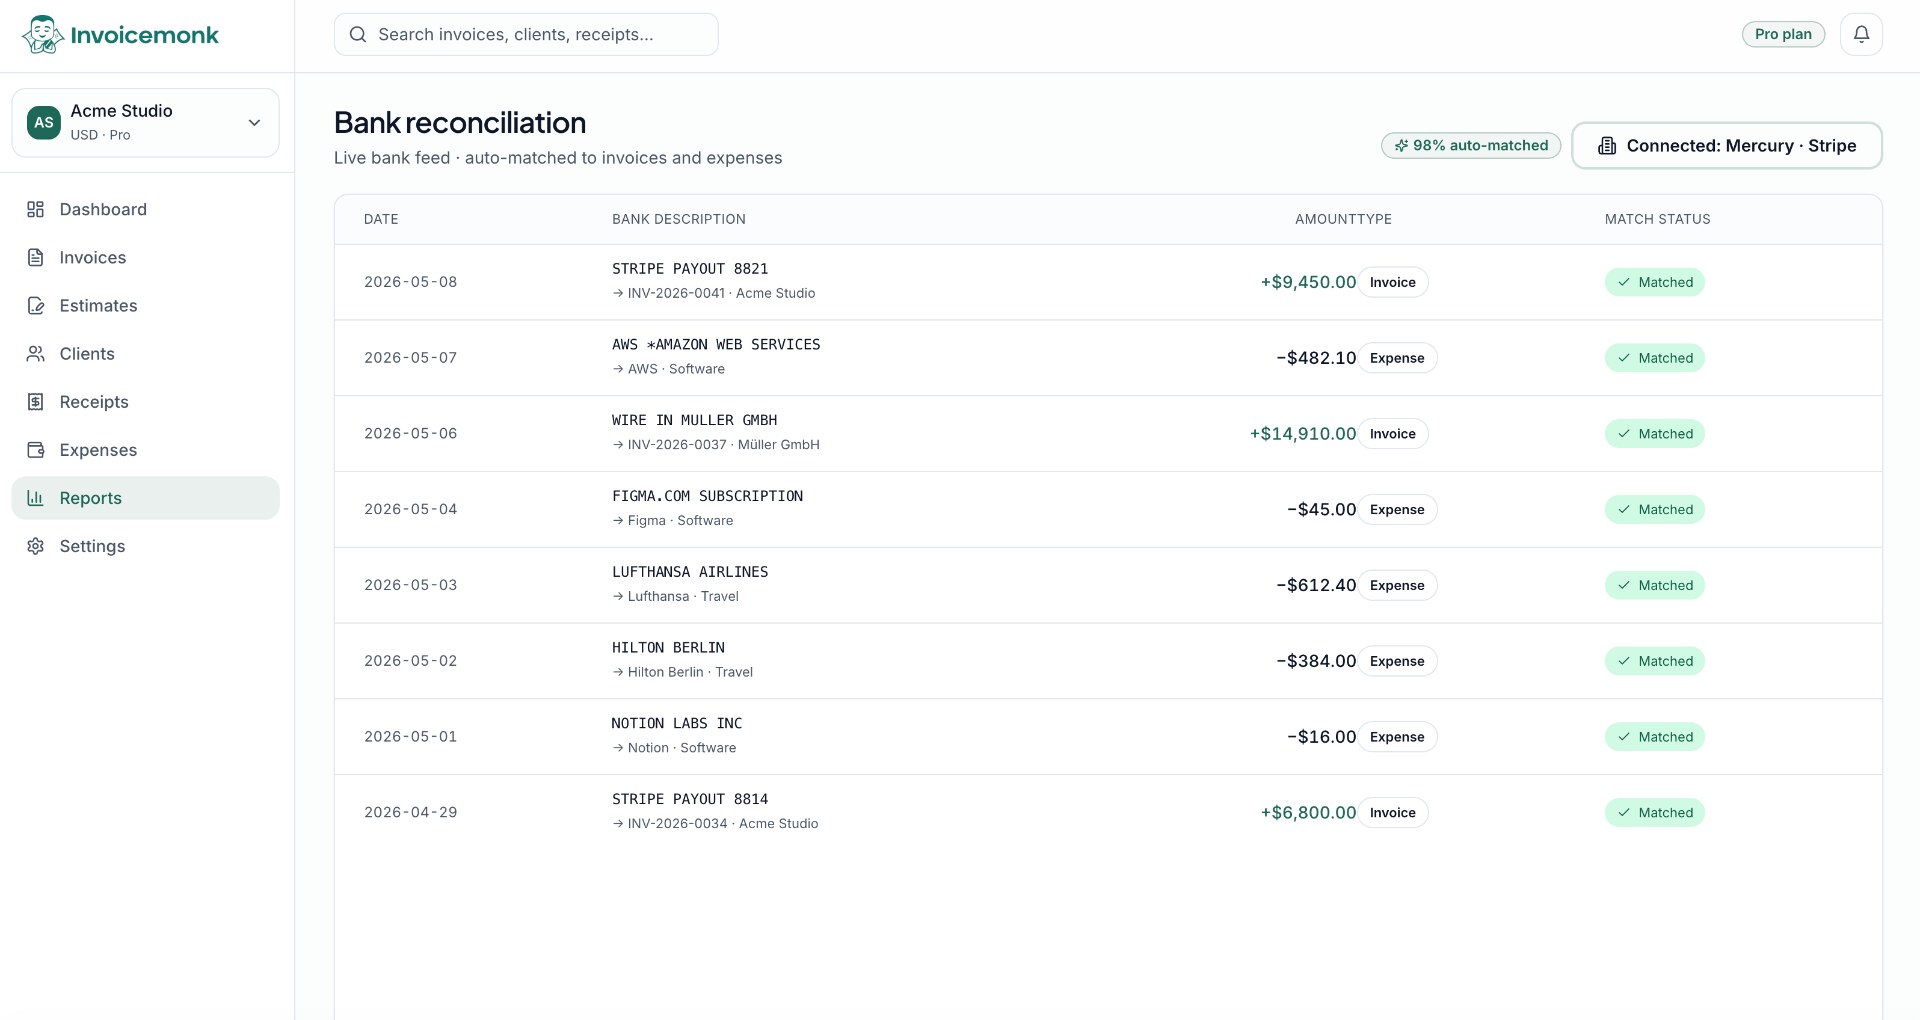Click the 98% auto-matched badge

(1471, 146)
